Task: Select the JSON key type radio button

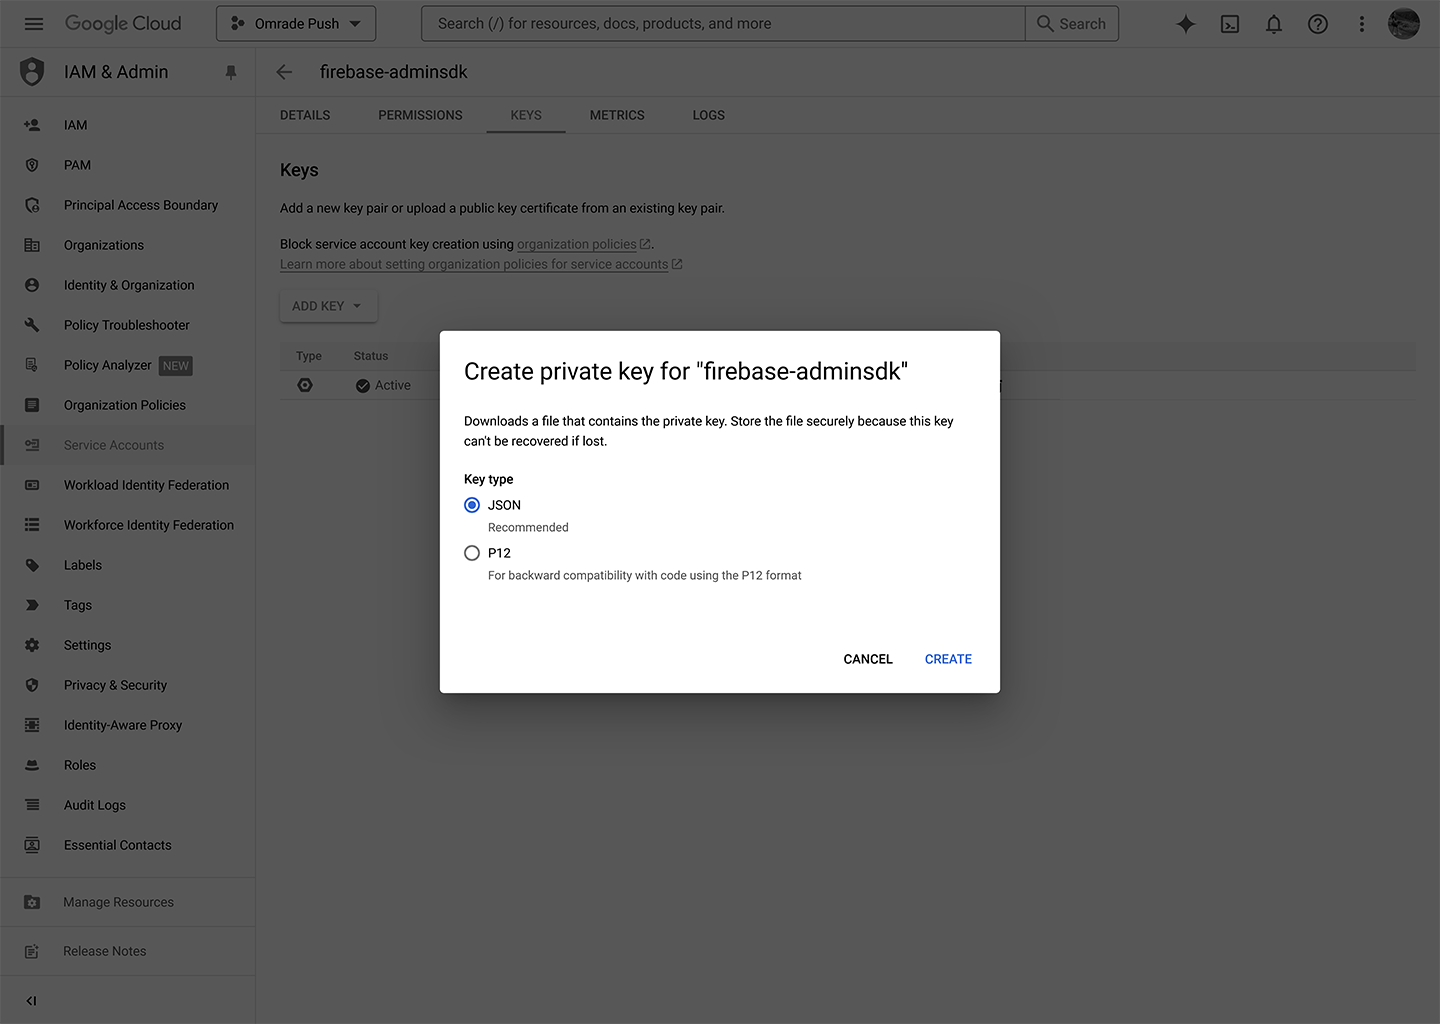Action: click(472, 505)
